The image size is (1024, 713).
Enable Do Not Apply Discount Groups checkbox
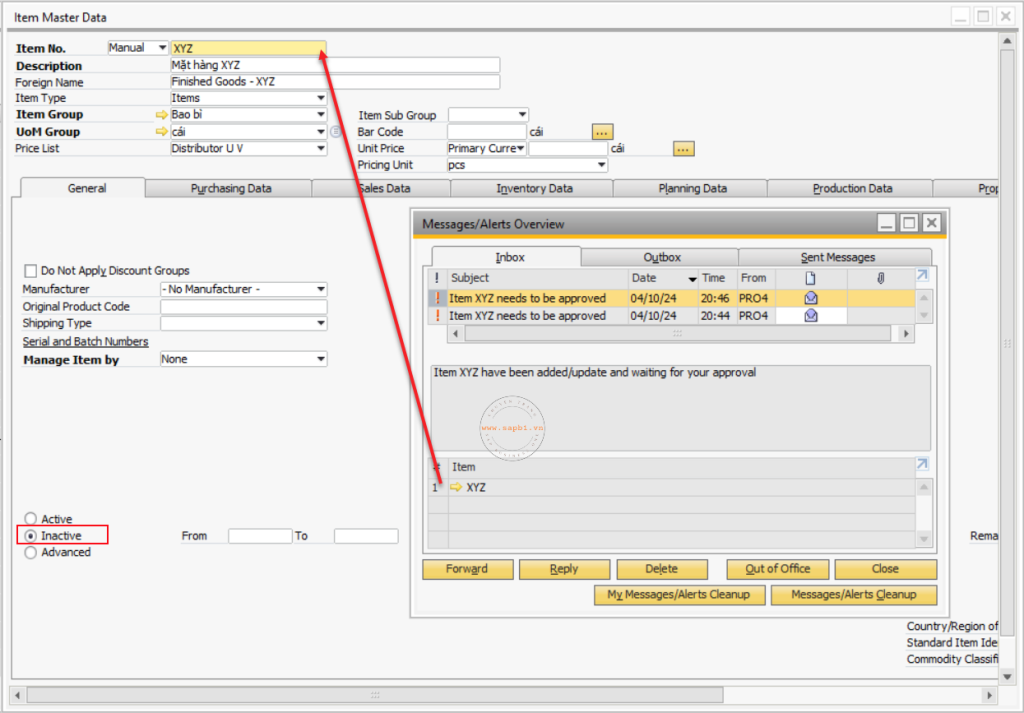pos(31,271)
